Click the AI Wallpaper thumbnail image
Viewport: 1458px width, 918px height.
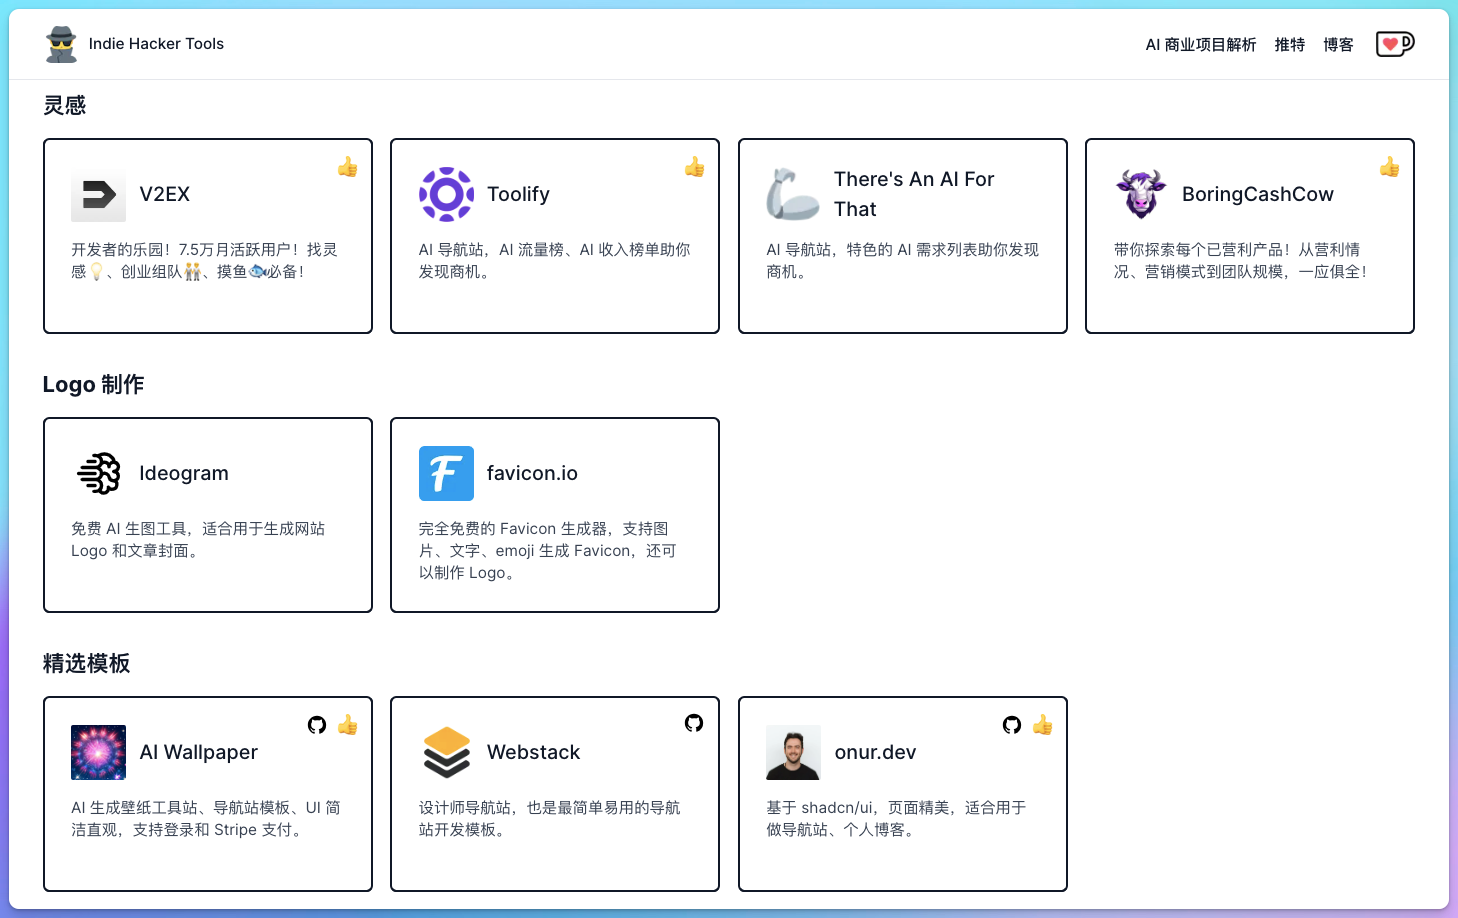(98, 752)
